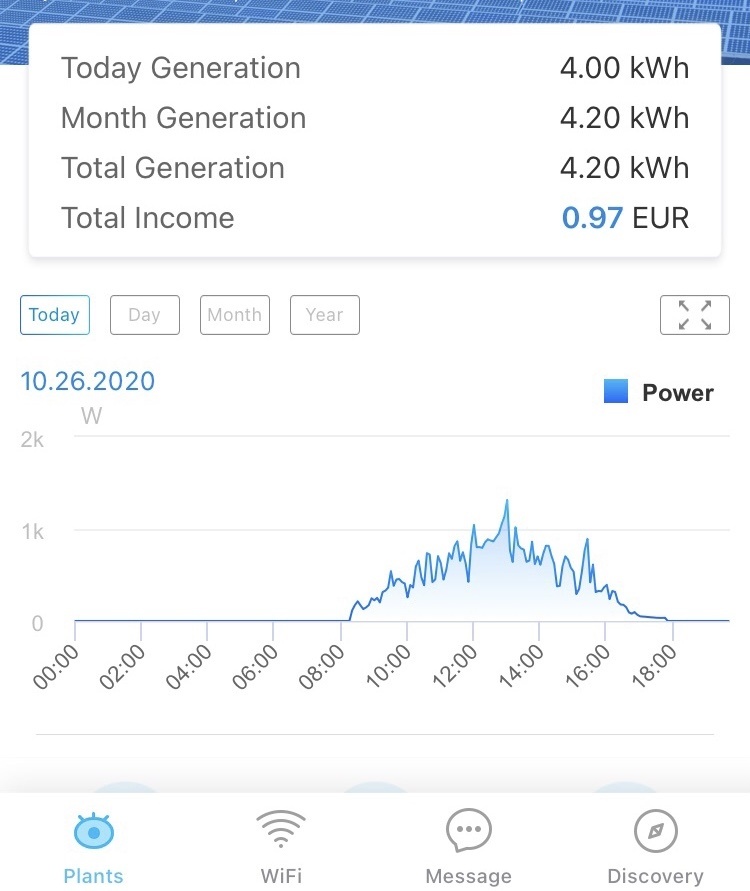The width and height of the screenshot is (750, 891).
Task: Toggle the Power legend blue square
Action: (616, 392)
